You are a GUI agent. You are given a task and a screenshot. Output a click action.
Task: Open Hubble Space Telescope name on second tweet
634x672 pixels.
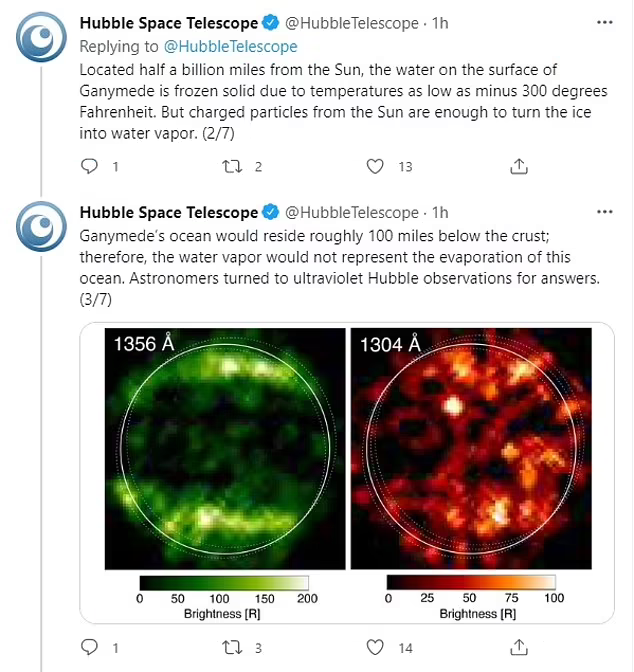tap(168, 212)
